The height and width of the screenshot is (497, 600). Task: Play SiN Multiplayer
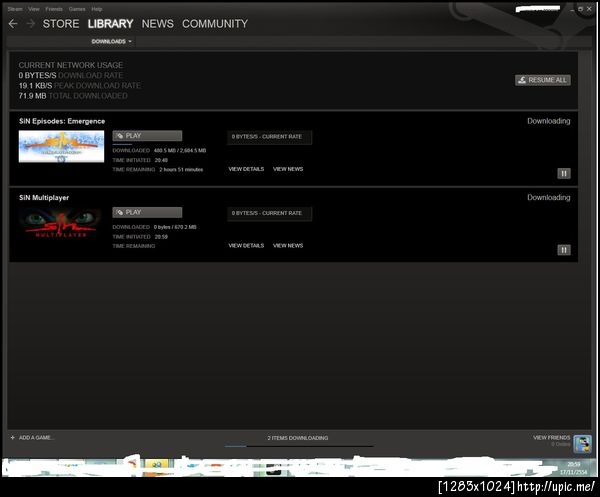coord(147,212)
